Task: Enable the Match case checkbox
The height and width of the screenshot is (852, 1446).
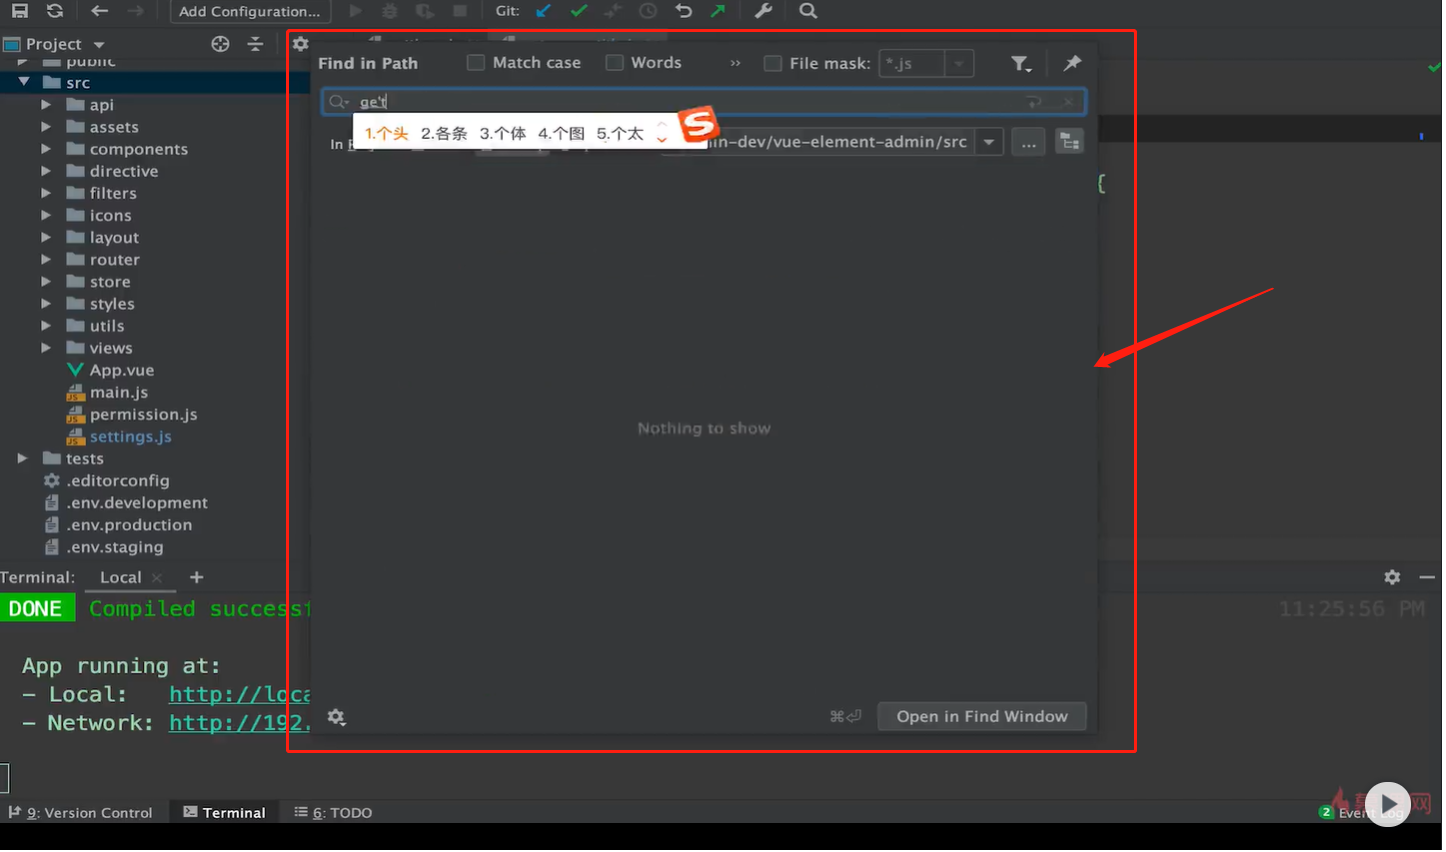Action: point(476,63)
